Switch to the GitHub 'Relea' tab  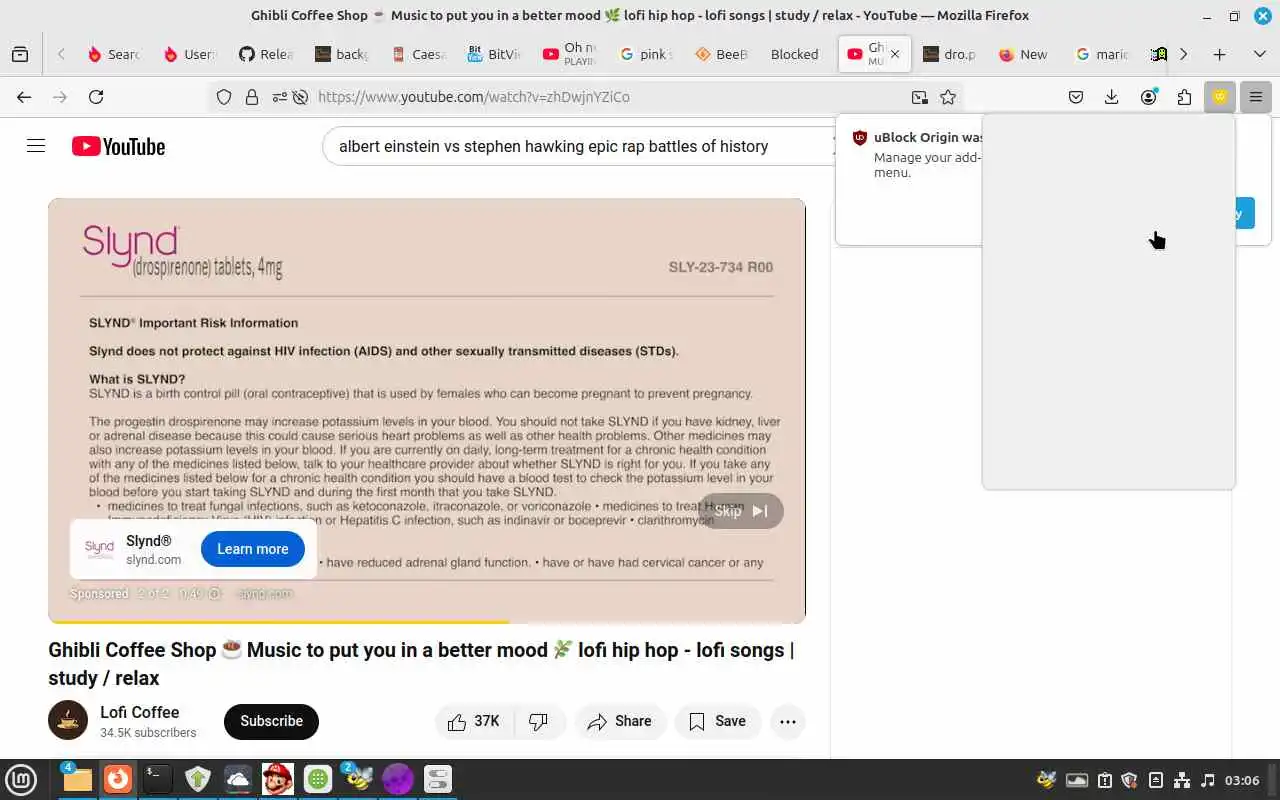click(266, 54)
